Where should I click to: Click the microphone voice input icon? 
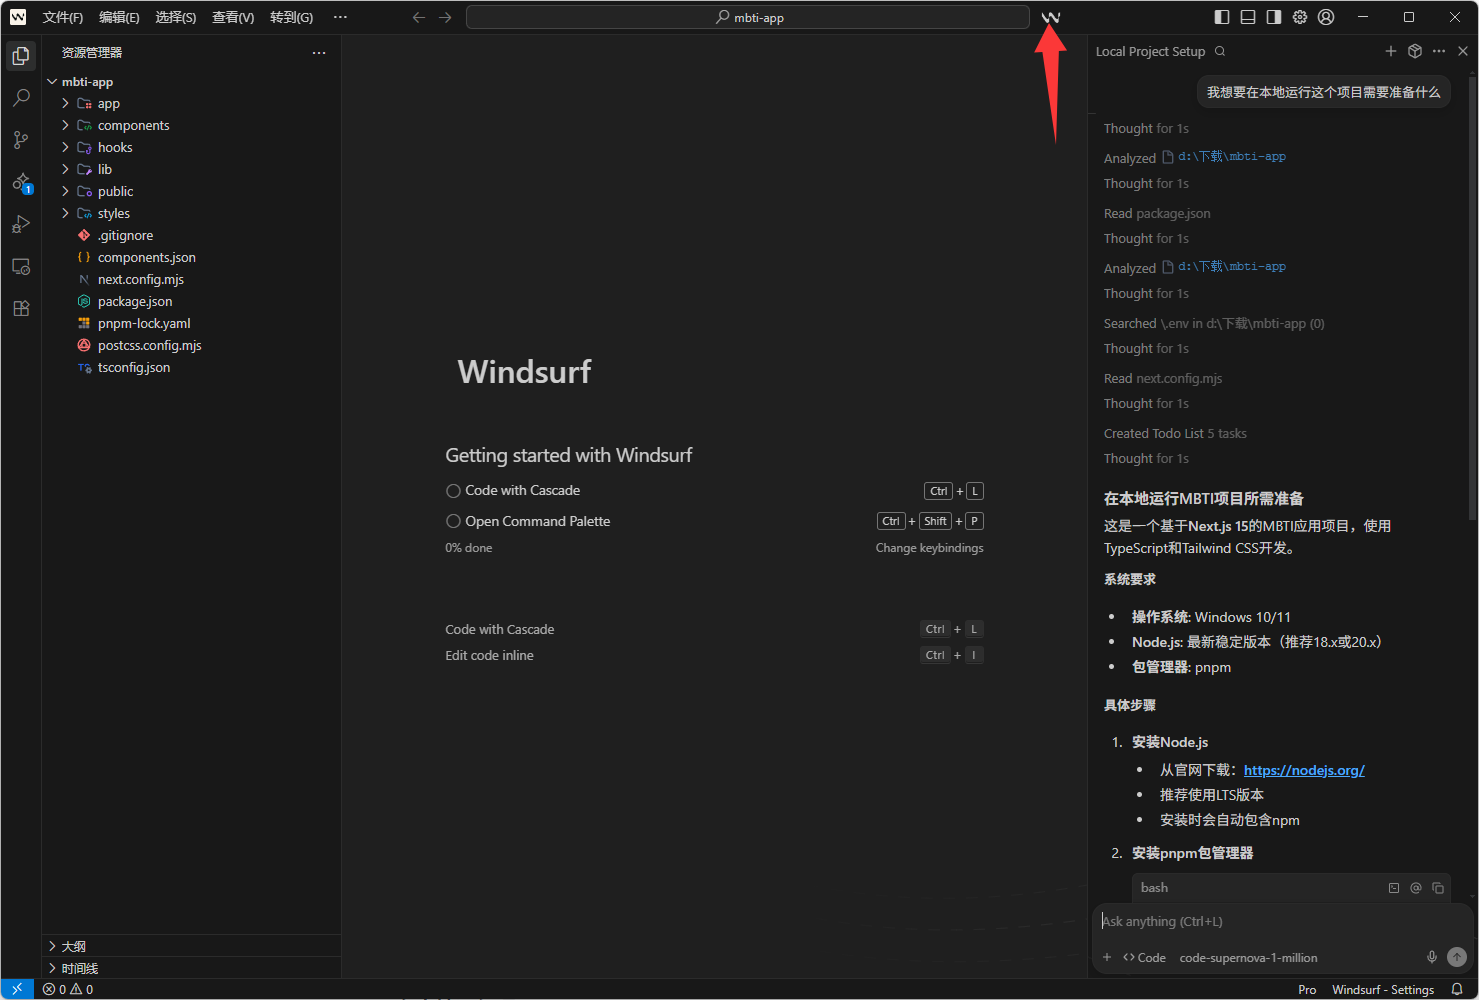pos(1431,957)
